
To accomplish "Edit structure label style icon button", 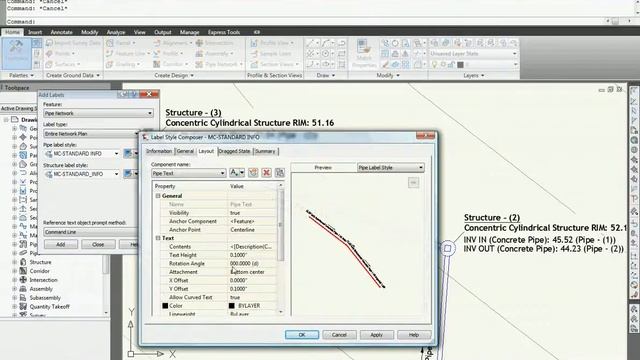I will (128, 174).
